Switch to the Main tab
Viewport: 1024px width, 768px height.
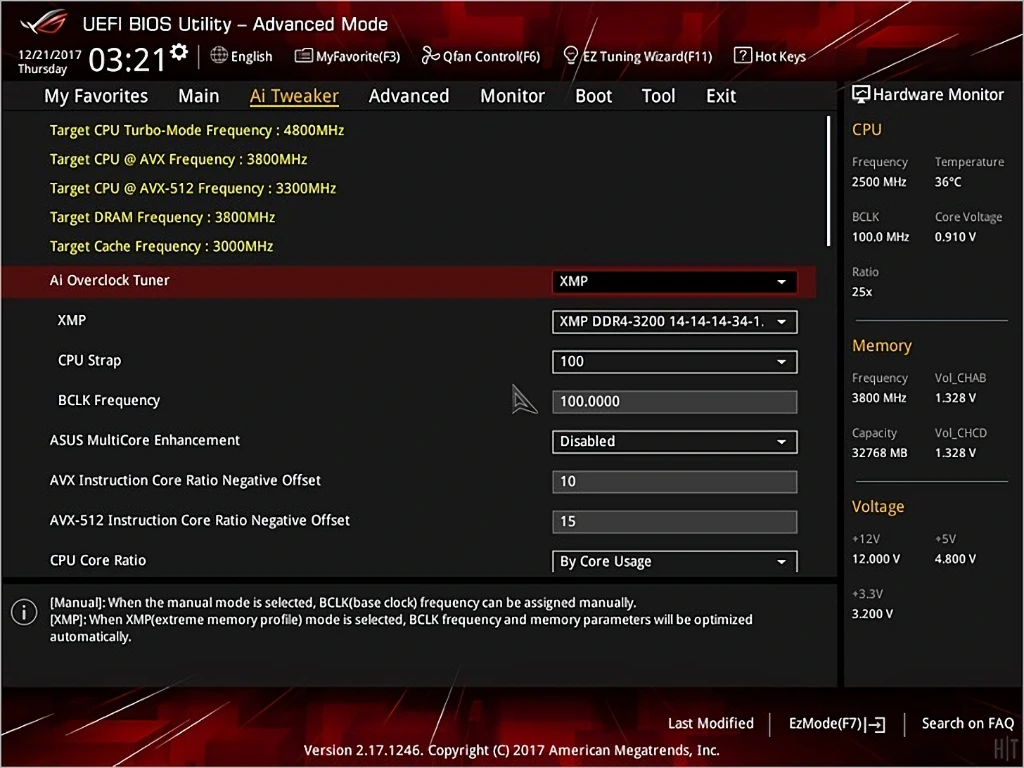[x=199, y=96]
